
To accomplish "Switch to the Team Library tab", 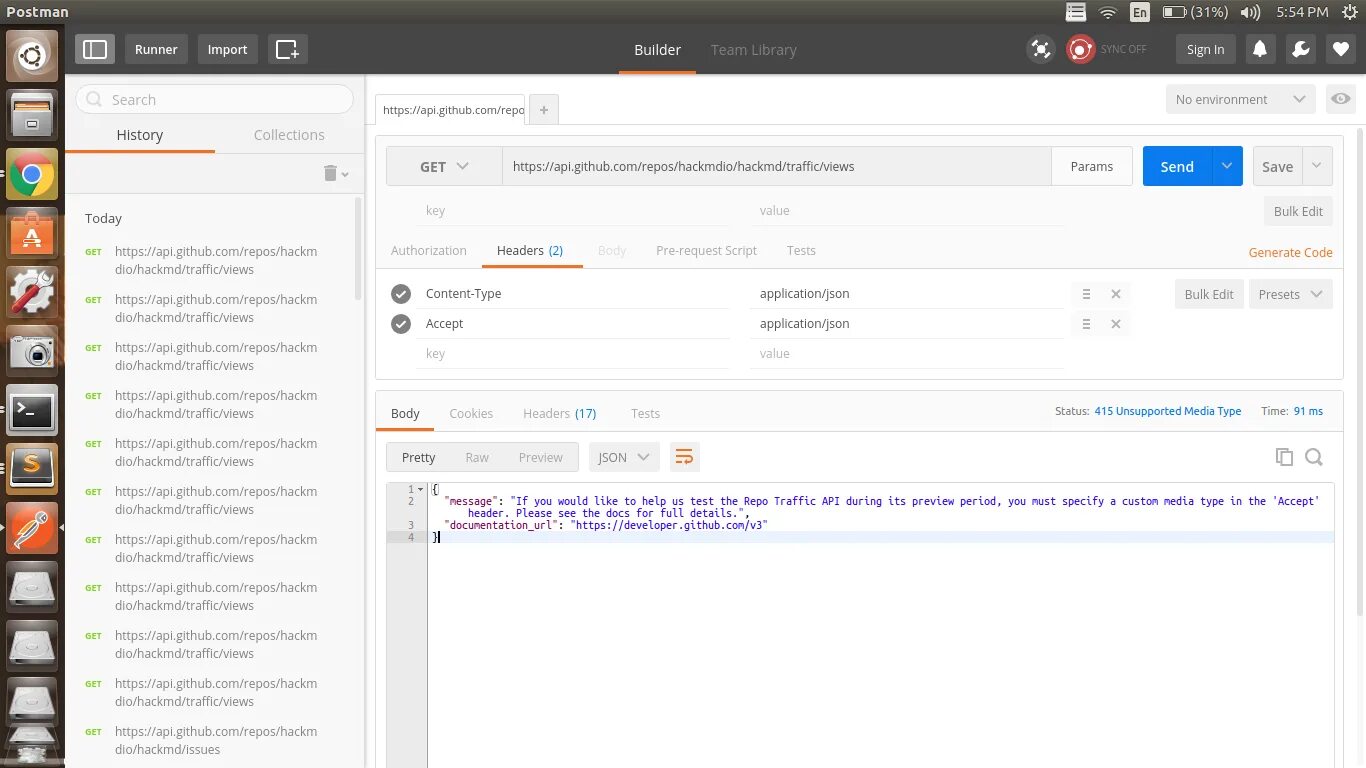I will 753,49.
